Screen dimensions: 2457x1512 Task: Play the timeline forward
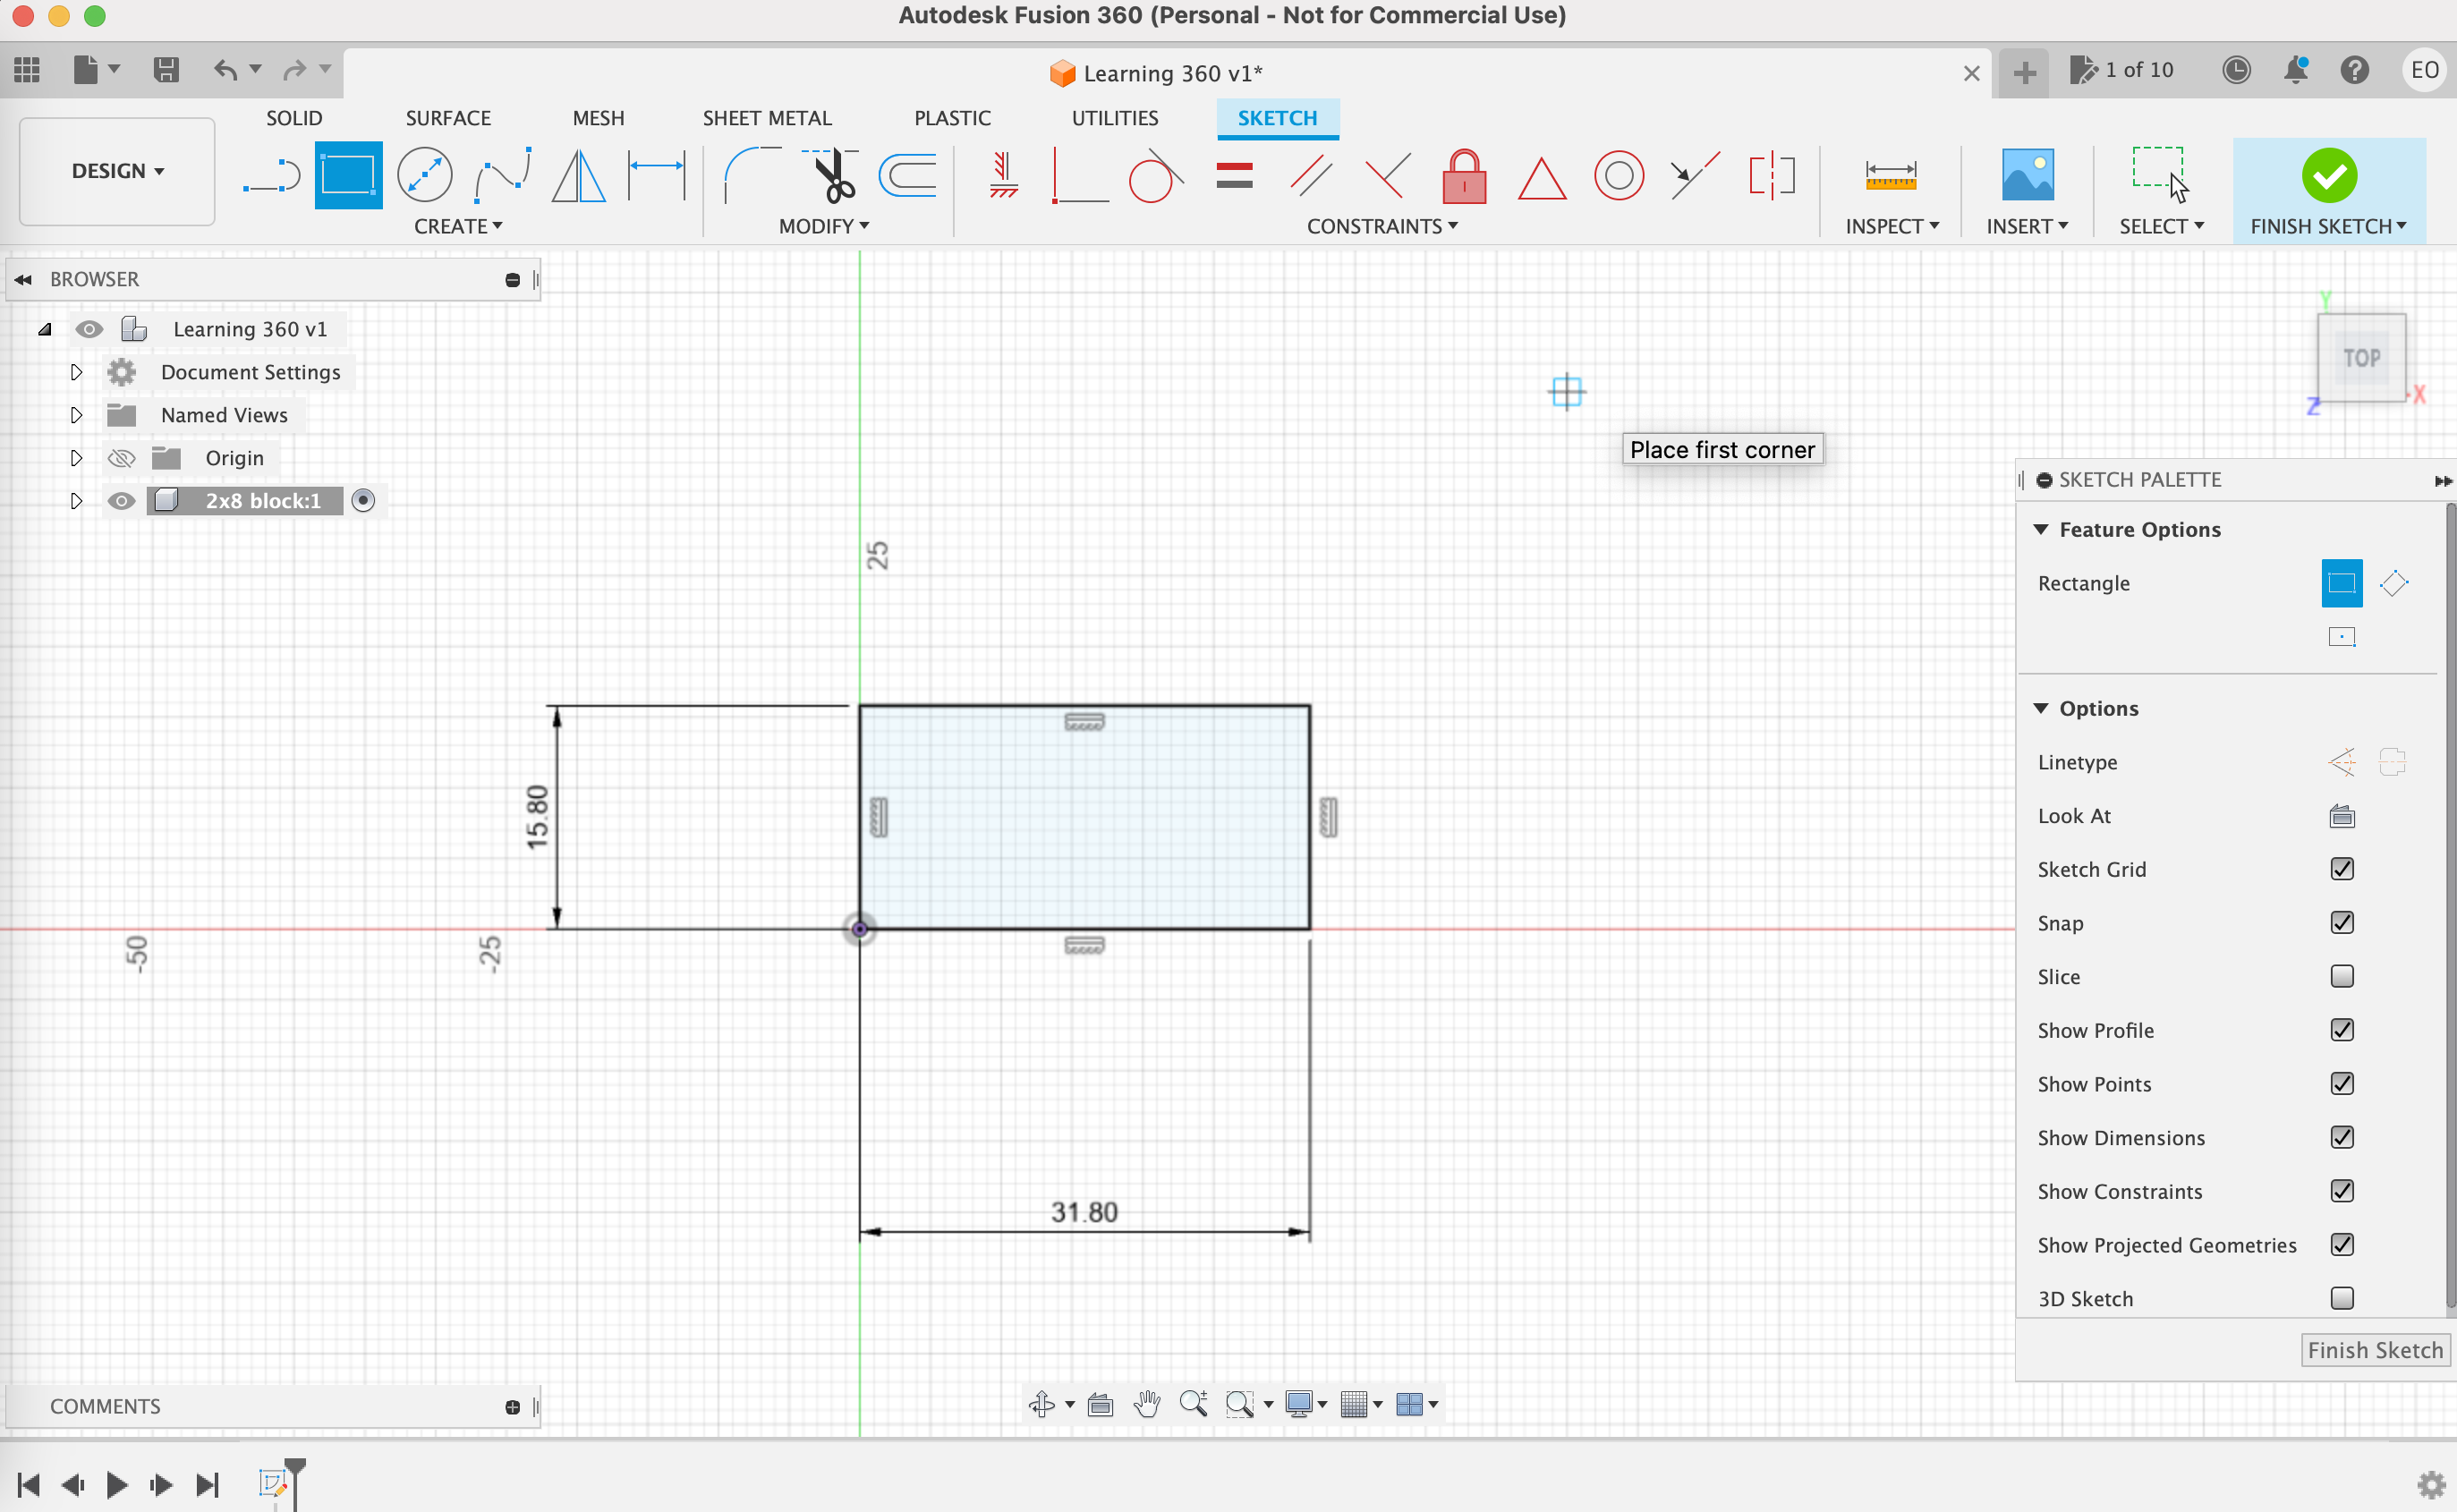click(116, 1485)
